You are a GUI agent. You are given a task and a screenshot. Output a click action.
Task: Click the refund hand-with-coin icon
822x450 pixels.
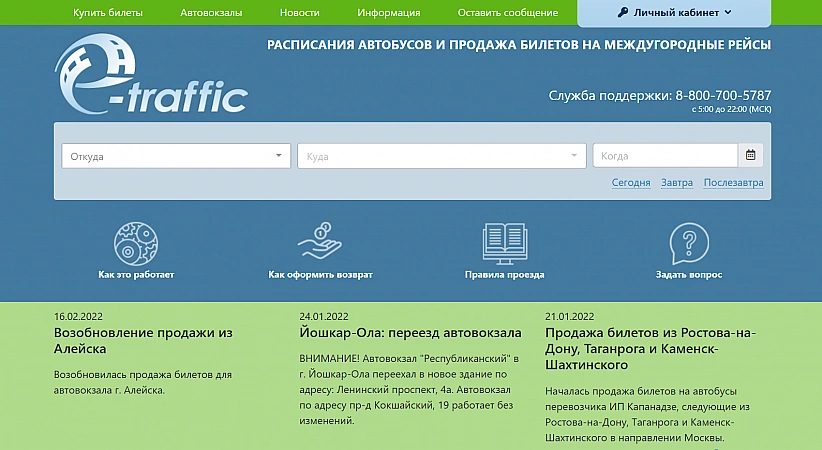[320, 240]
